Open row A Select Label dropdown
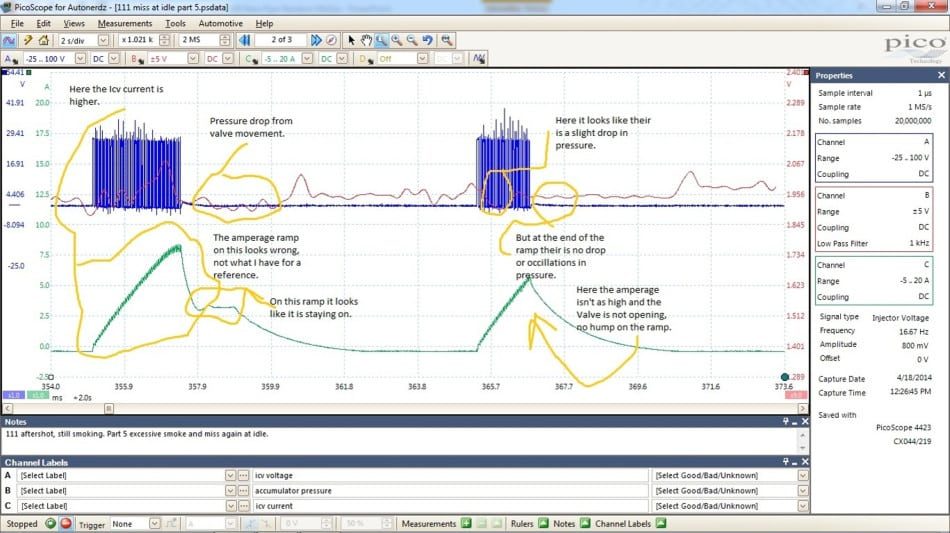This screenshot has height=533, width=950. (x=230, y=475)
